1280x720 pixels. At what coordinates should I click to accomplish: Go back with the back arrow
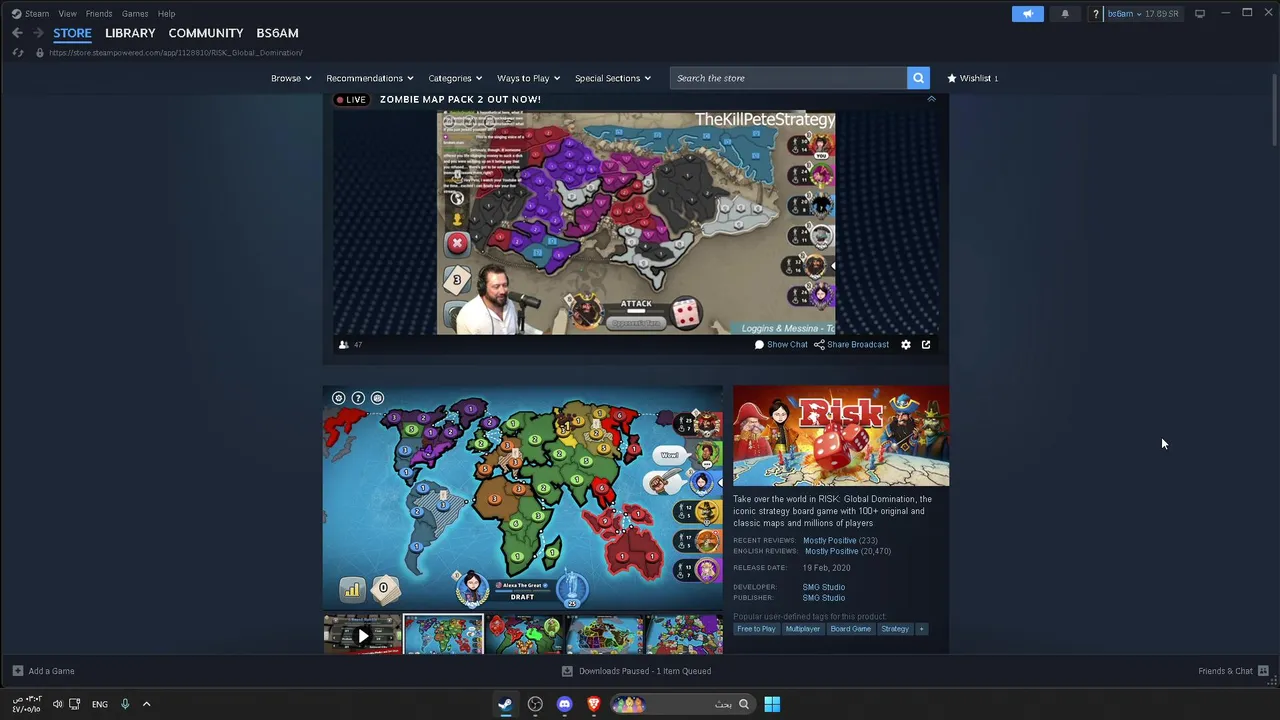[17, 33]
